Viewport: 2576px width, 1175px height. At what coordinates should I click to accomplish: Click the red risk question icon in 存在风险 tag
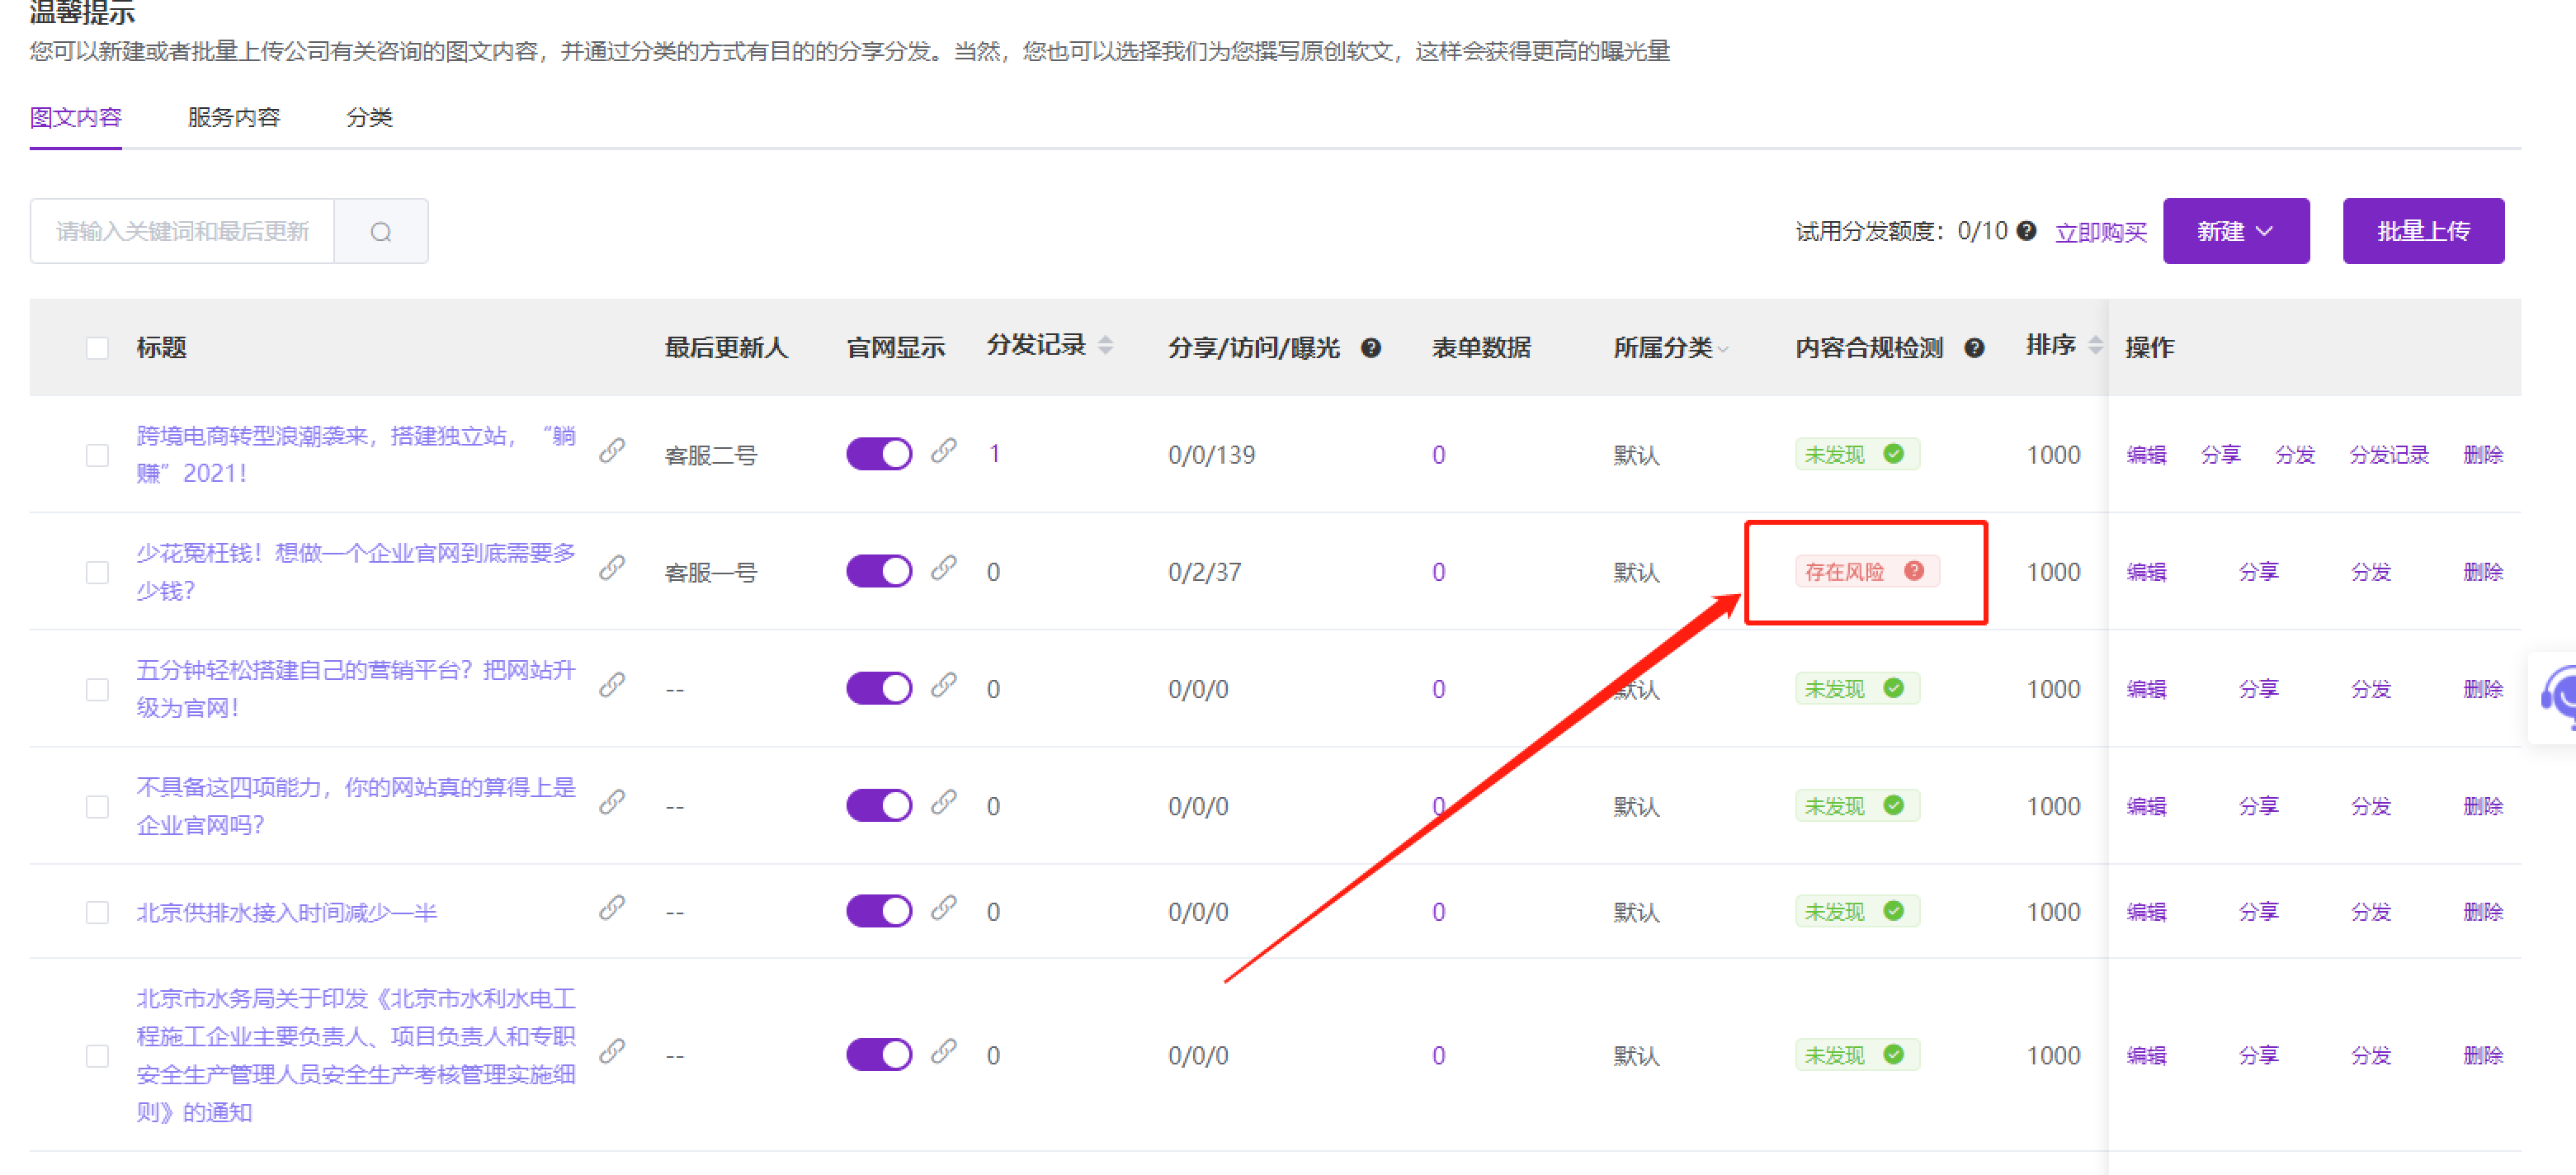[1914, 570]
